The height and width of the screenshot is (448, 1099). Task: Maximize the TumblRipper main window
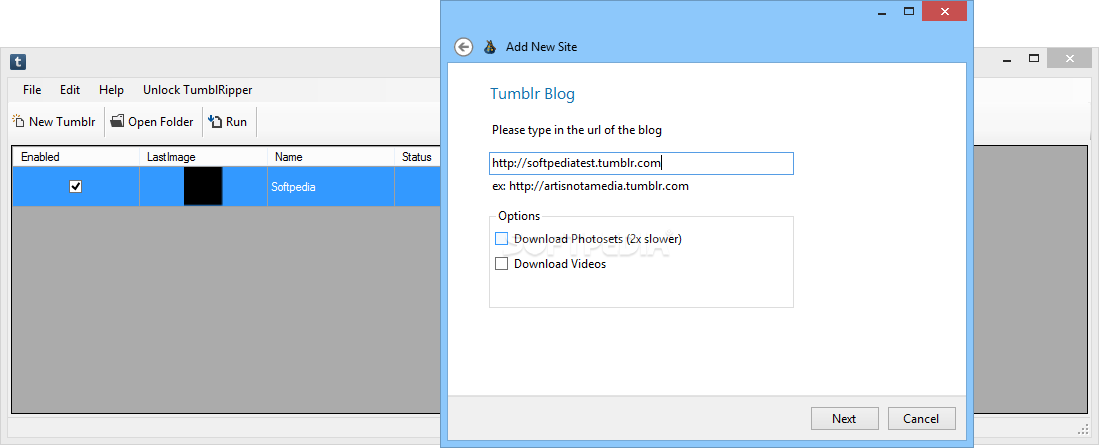(x=1034, y=59)
